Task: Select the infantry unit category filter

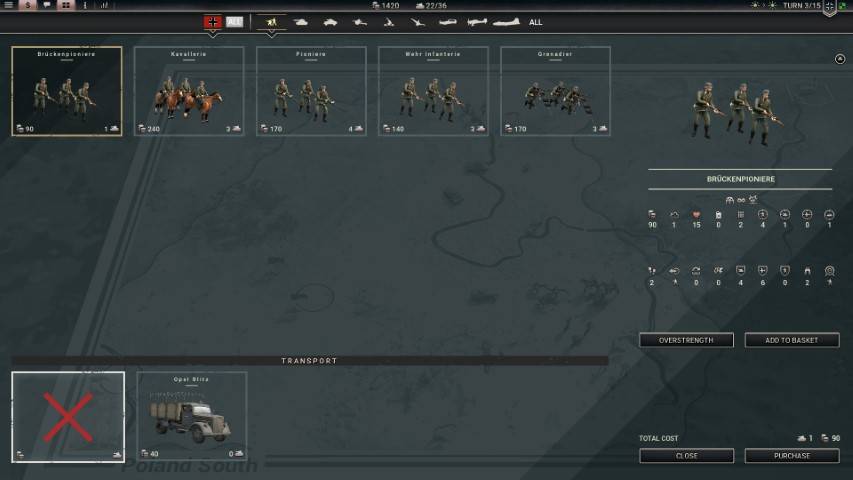Action: [271, 21]
